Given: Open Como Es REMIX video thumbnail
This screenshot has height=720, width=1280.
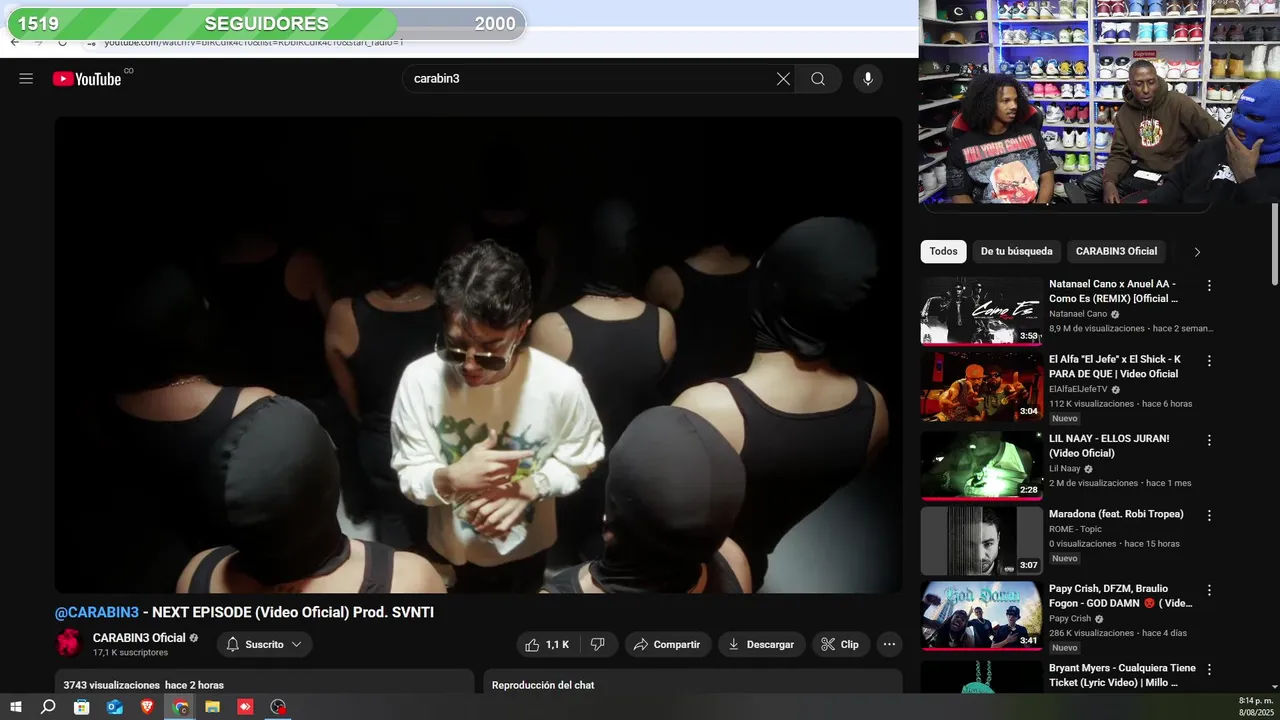Looking at the screenshot, I should coord(981,311).
